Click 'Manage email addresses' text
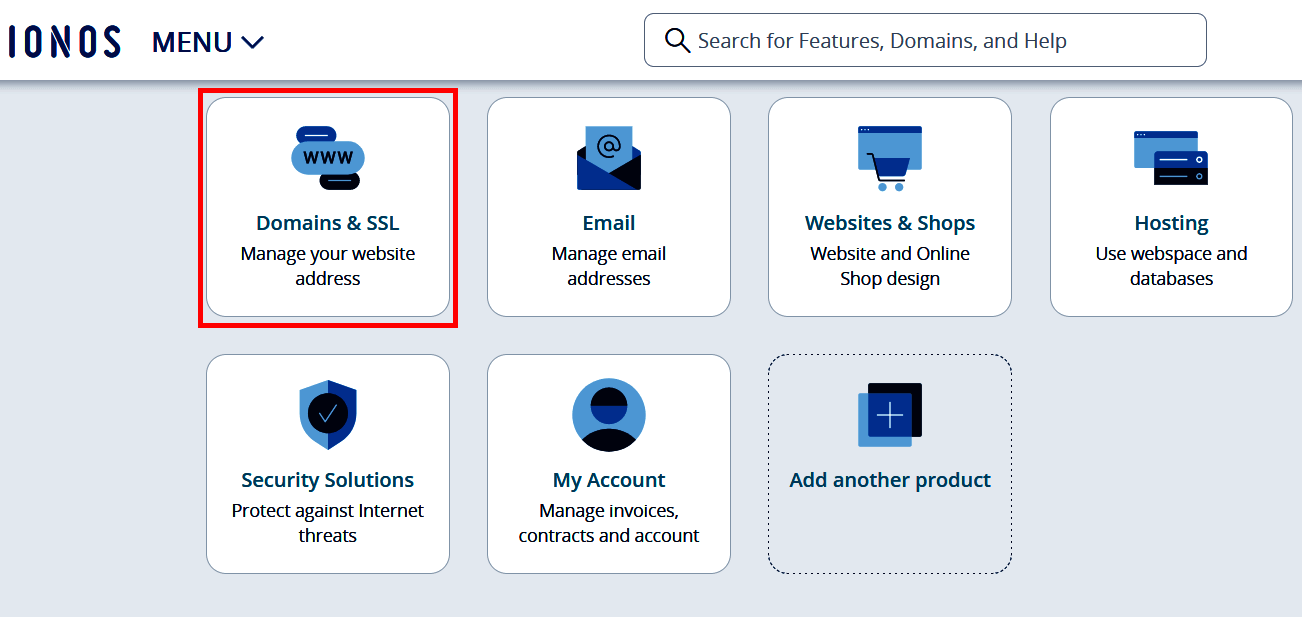Screen dimensions: 1302x617 tap(609, 266)
